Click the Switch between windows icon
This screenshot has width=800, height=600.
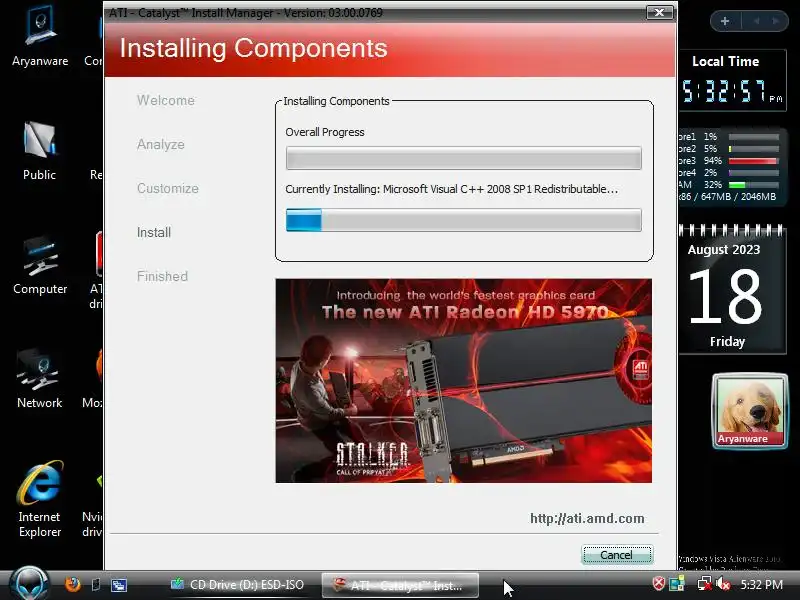119,585
